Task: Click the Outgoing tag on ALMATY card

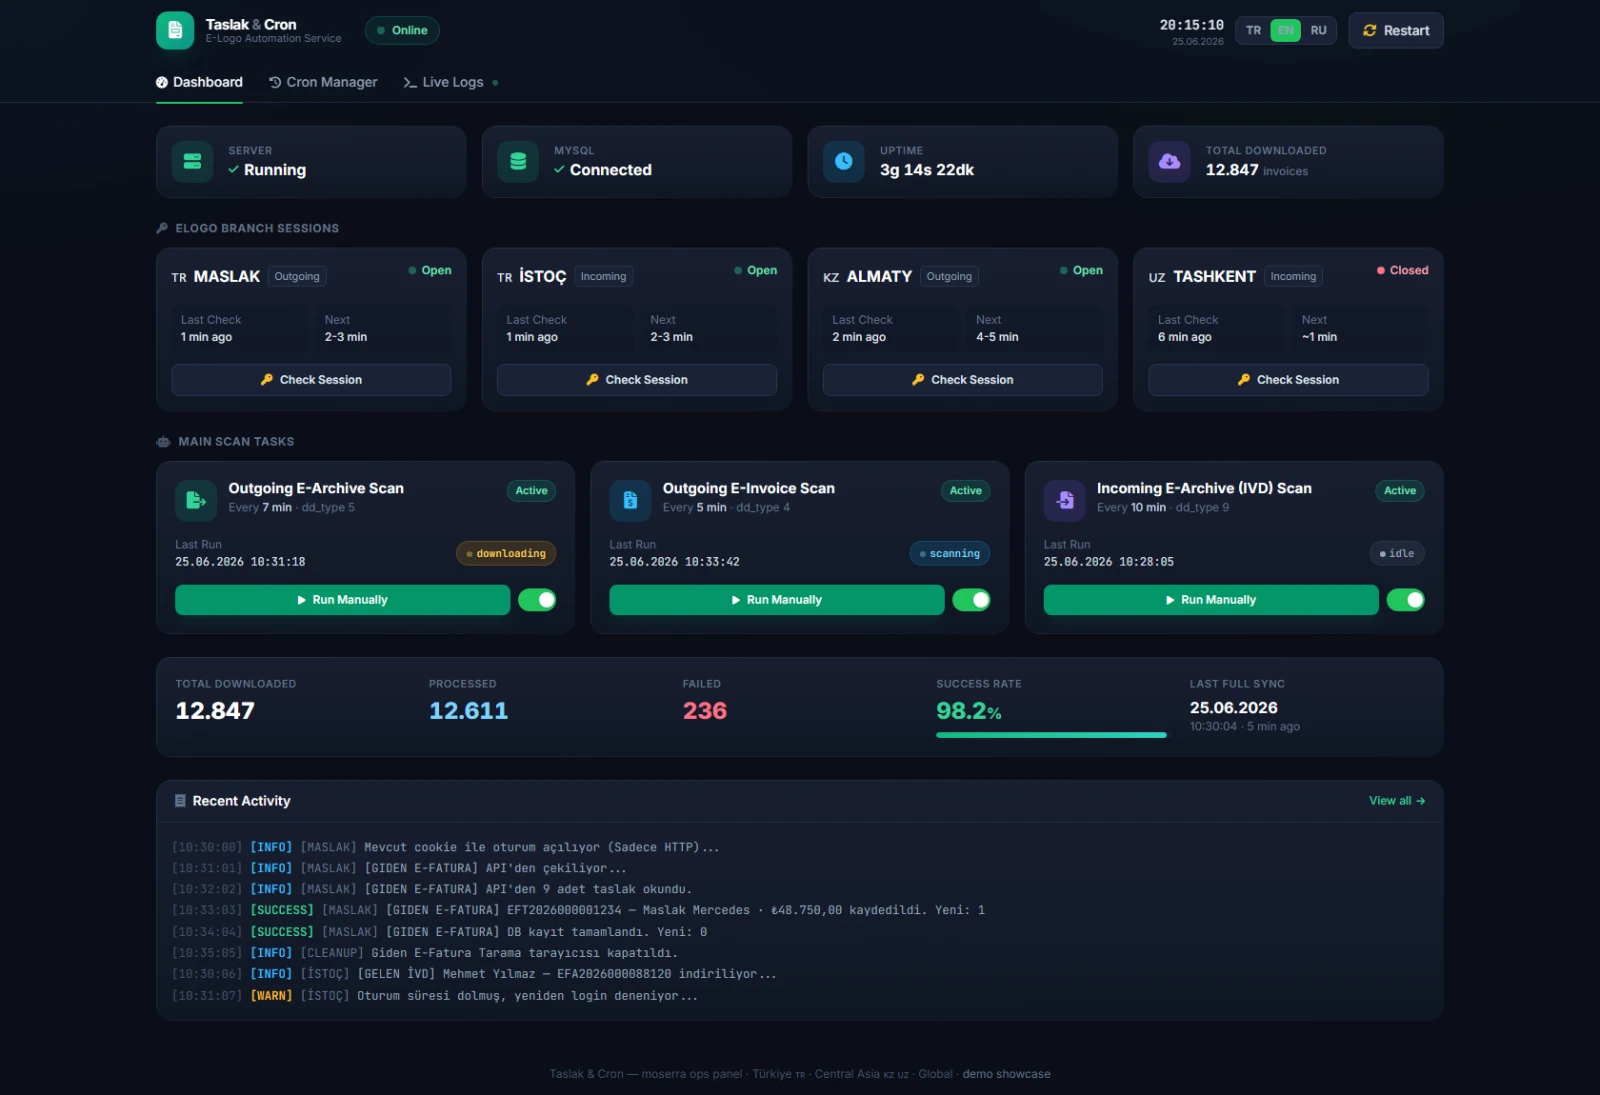Action: coord(949,277)
